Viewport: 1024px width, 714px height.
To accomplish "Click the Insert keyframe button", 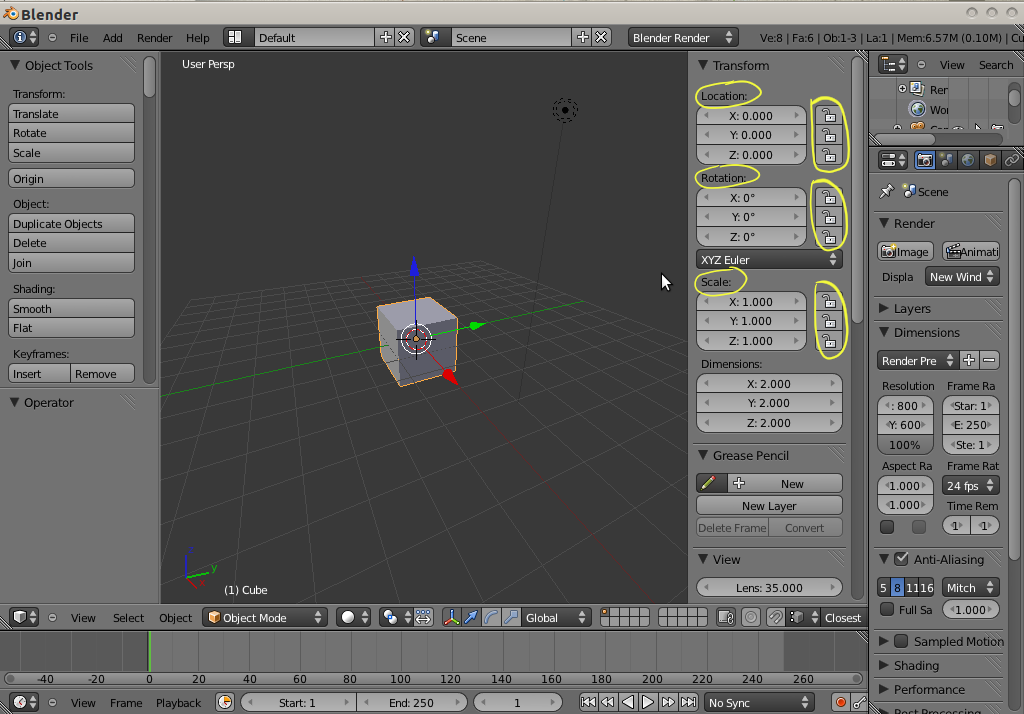I will coord(39,374).
